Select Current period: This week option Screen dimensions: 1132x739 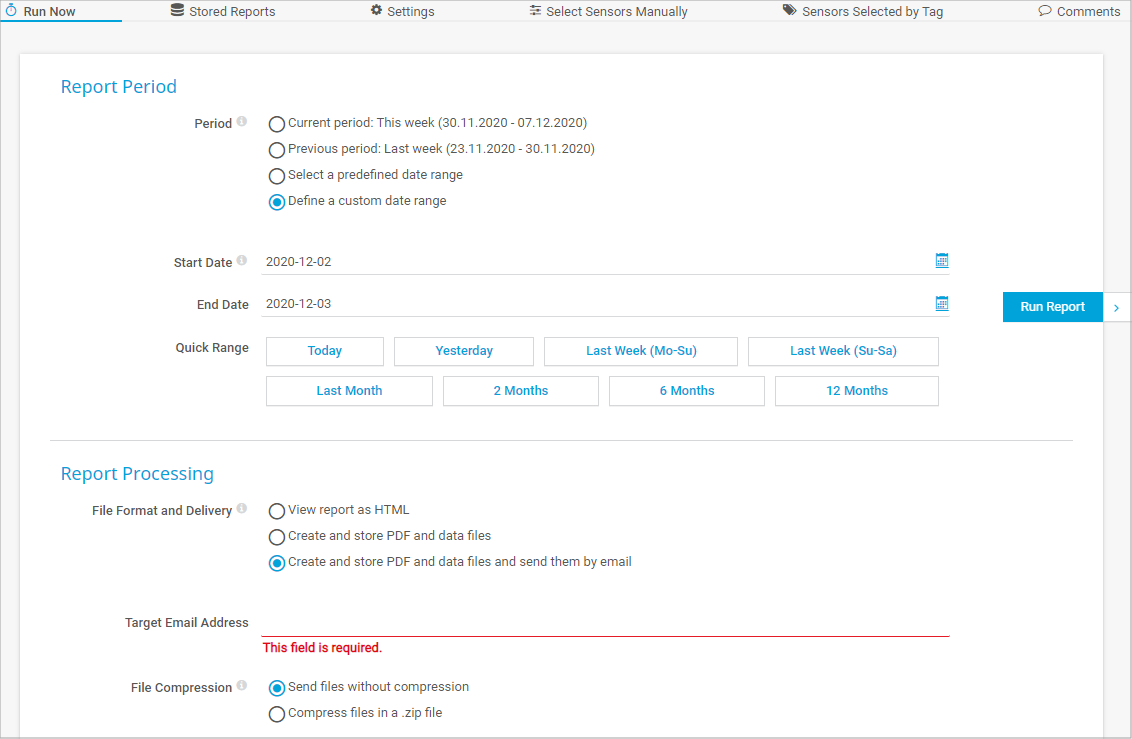point(277,124)
